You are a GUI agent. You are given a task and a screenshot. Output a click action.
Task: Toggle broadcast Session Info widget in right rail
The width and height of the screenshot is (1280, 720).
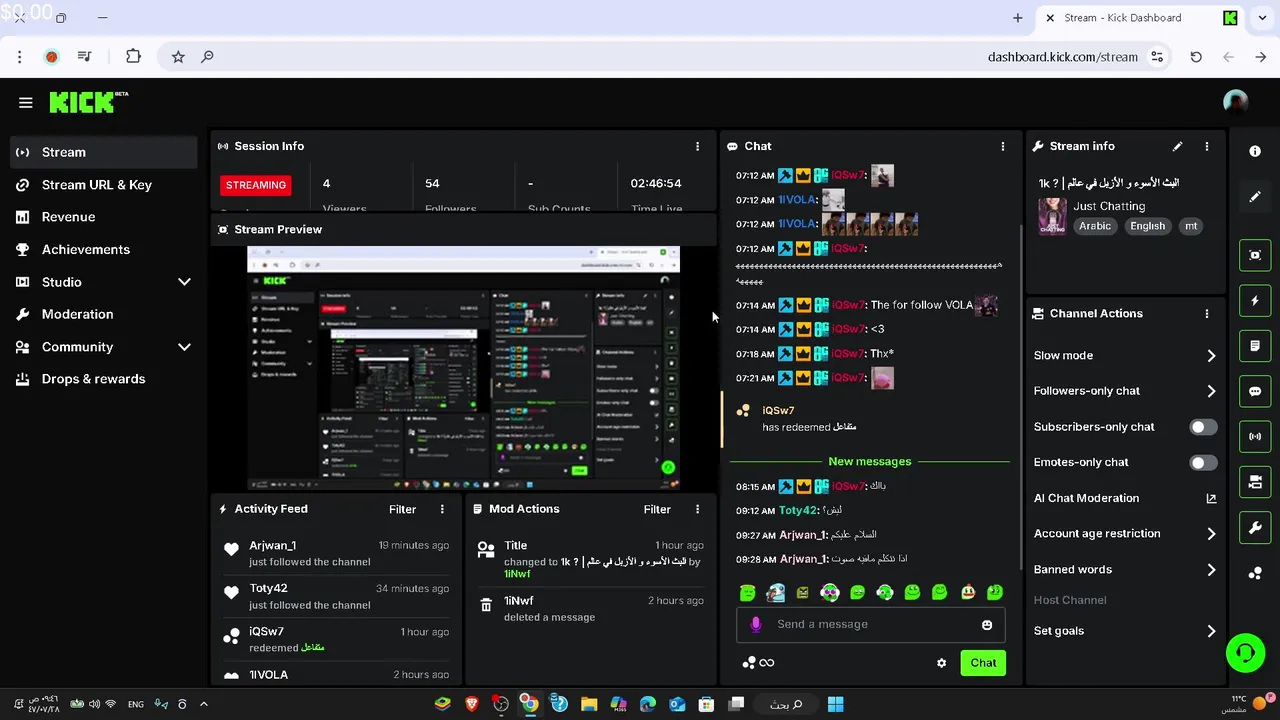click(x=1255, y=436)
